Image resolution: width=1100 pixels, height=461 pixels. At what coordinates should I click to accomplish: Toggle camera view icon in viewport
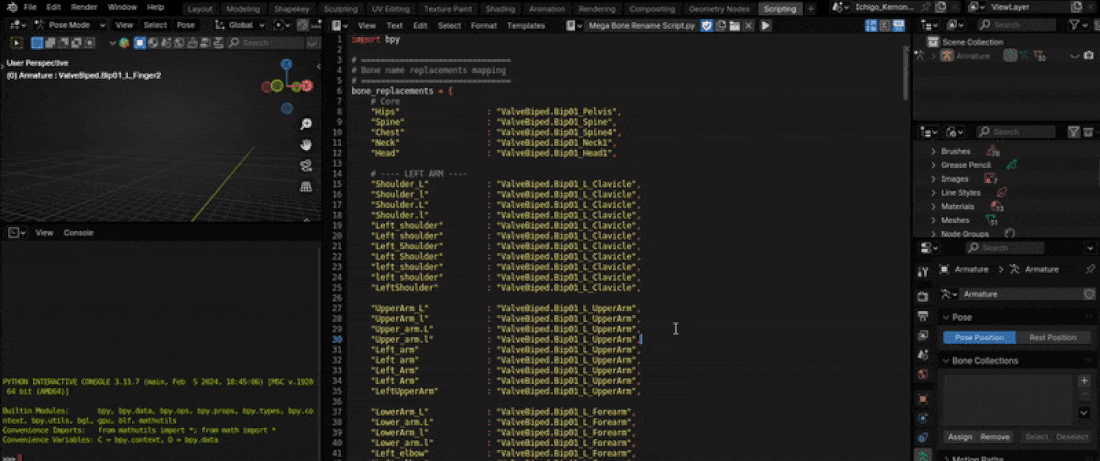pos(306,166)
